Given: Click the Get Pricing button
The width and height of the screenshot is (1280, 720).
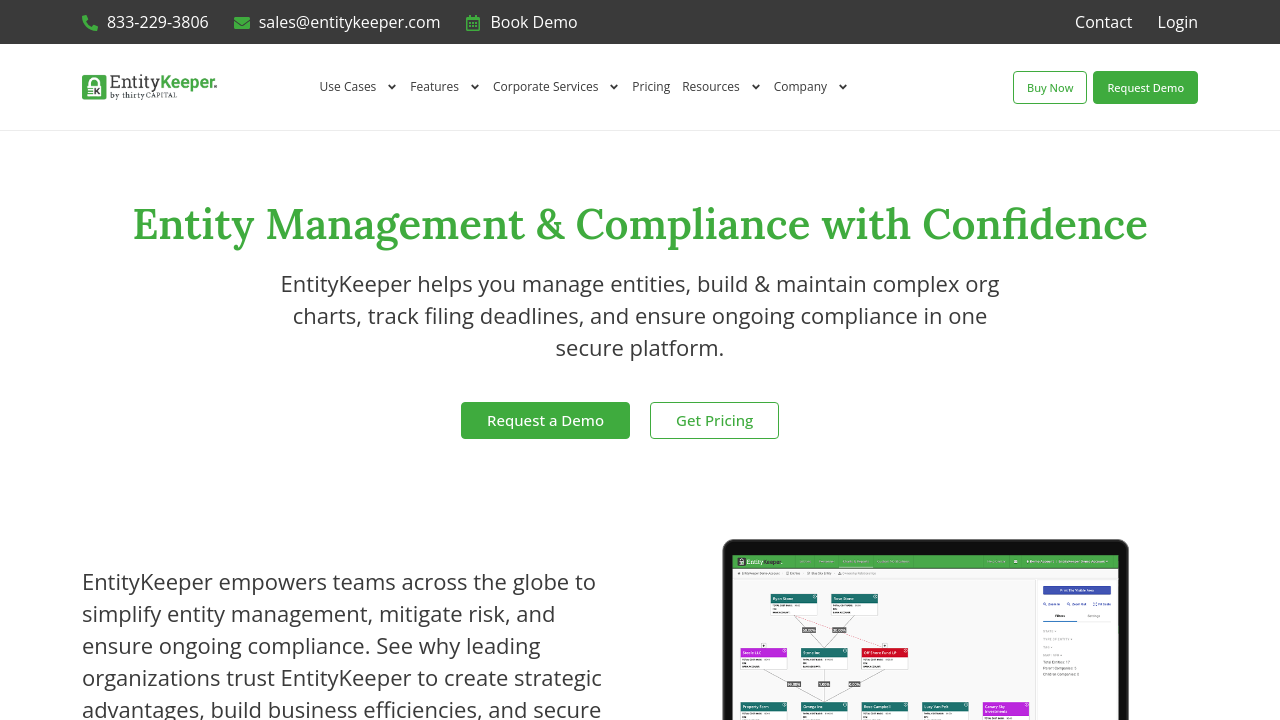Looking at the screenshot, I should (x=714, y=420).
